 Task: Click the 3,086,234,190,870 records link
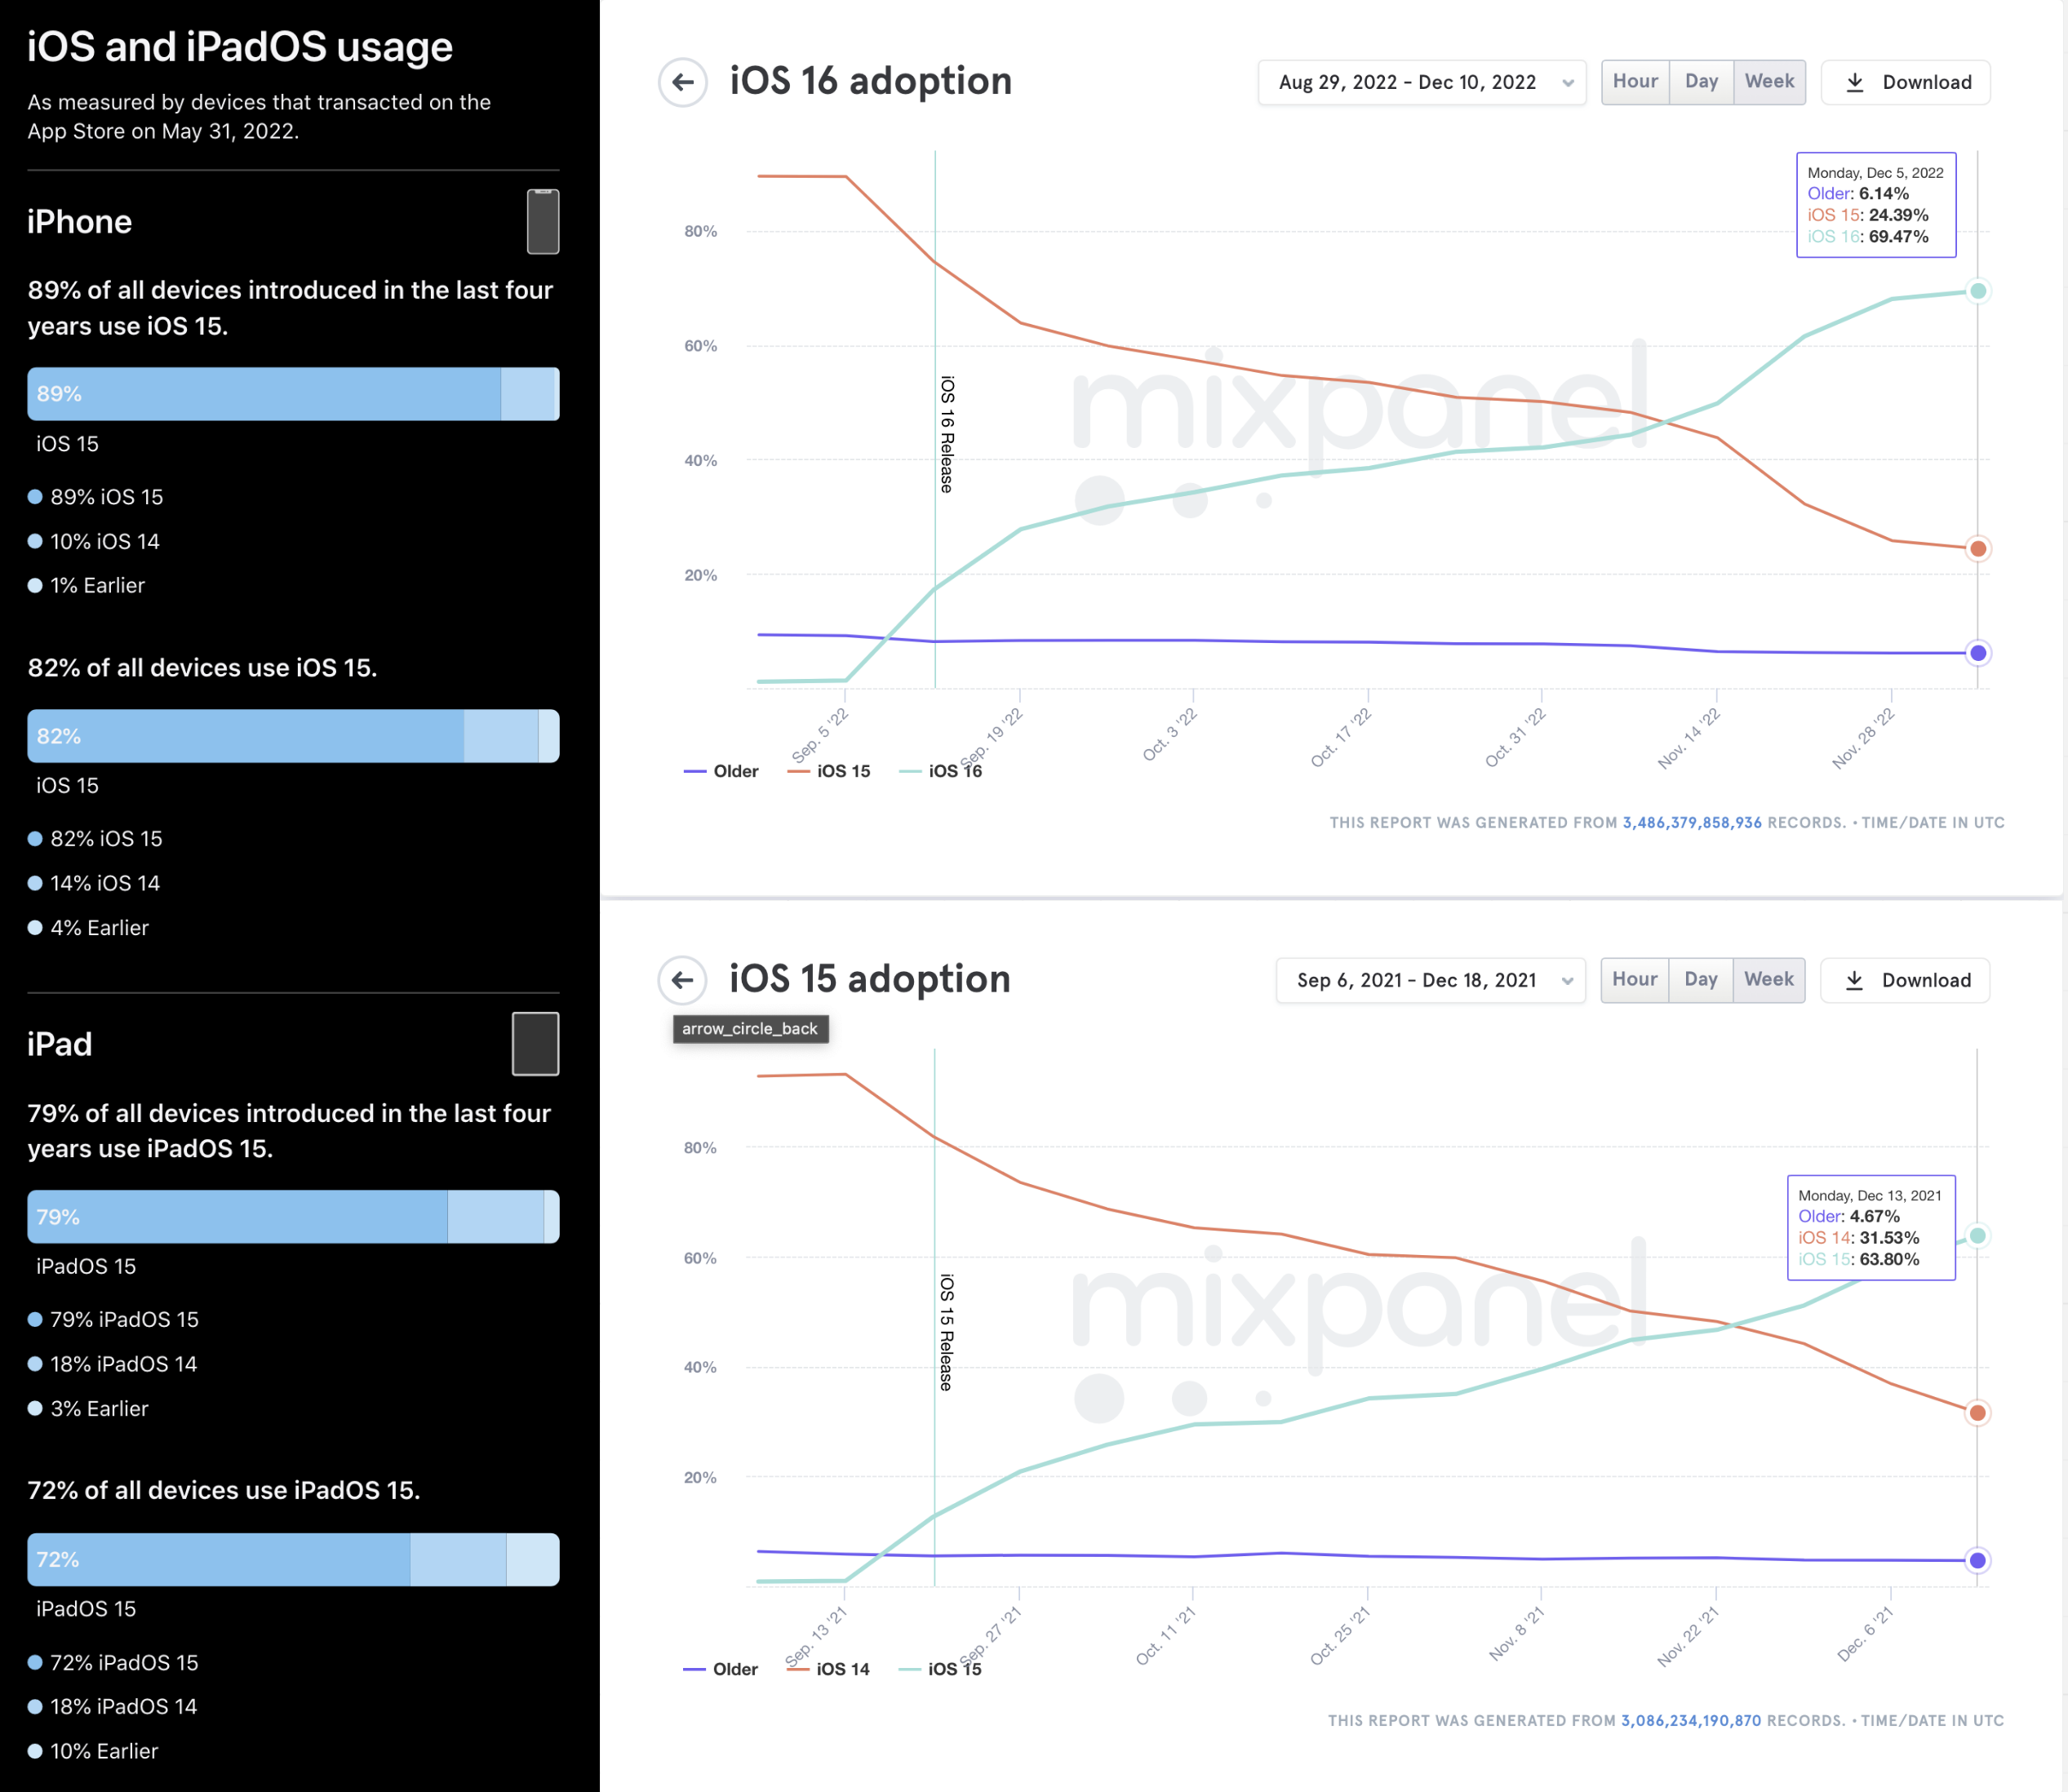click(x=1691, y=1720)
